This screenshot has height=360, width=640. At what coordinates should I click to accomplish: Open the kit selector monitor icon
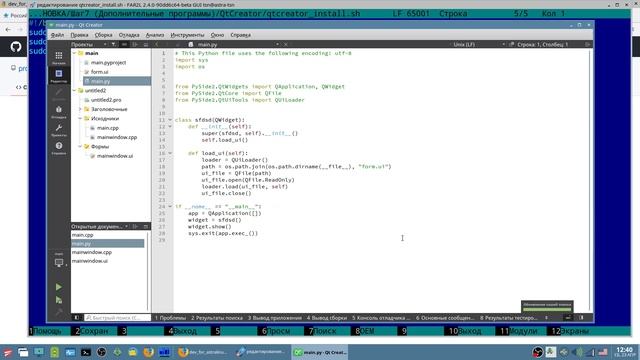pos(59,263)
